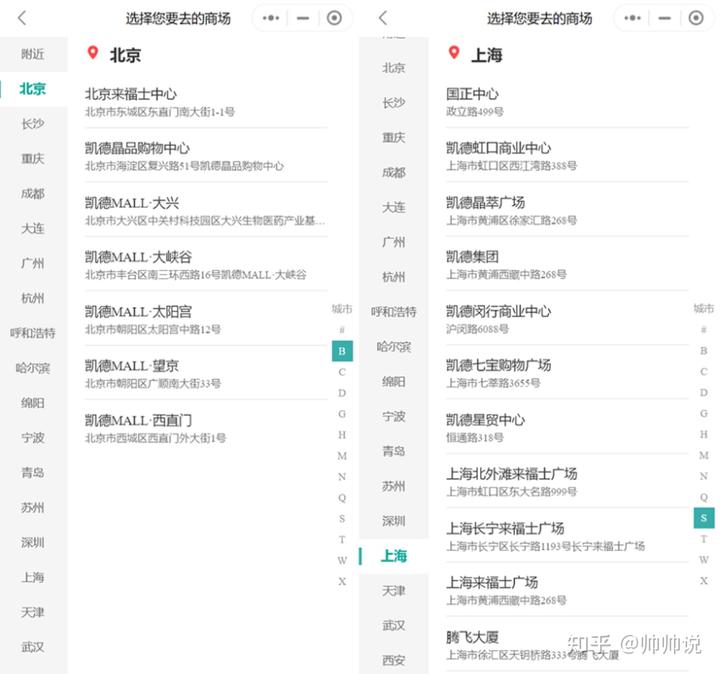The image size is (720, 674).
Task: Select 广州 in right screen sidebar
Action: tap(394, 242)
